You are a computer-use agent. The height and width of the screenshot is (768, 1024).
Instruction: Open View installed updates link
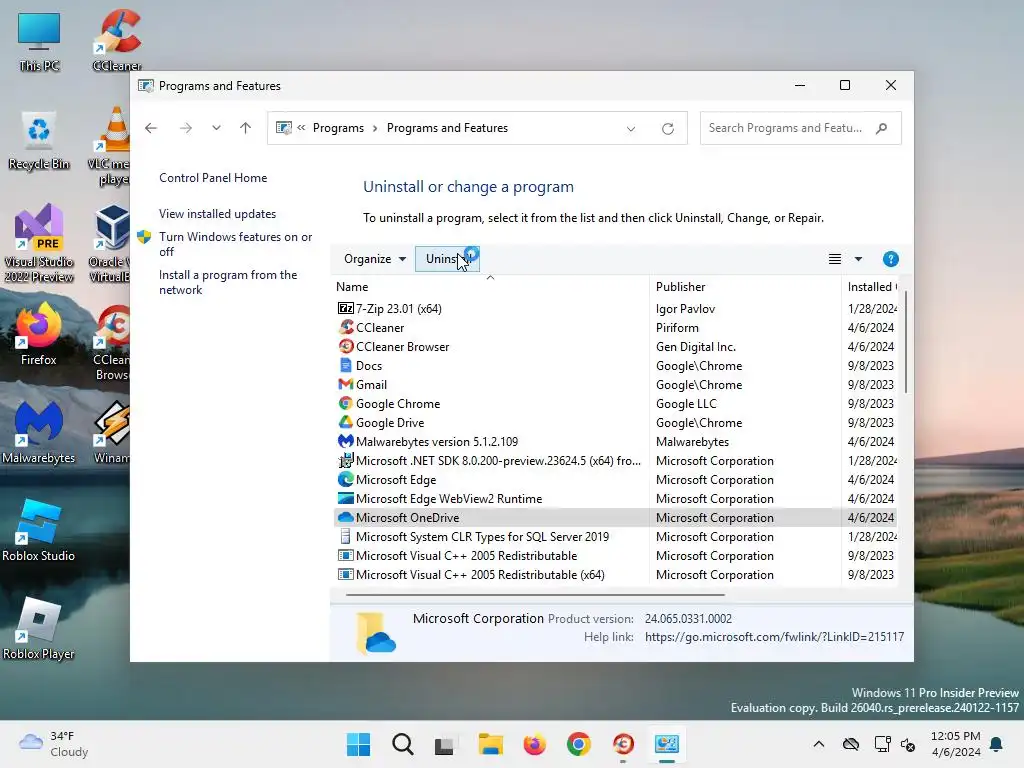[x=217, y=214]
